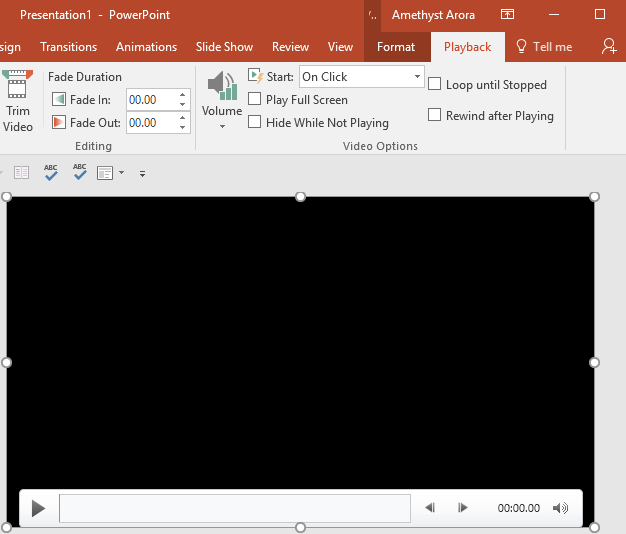626x534 pixels.
Task: Enable Loop until Stopped
Action: click(434, 85)
